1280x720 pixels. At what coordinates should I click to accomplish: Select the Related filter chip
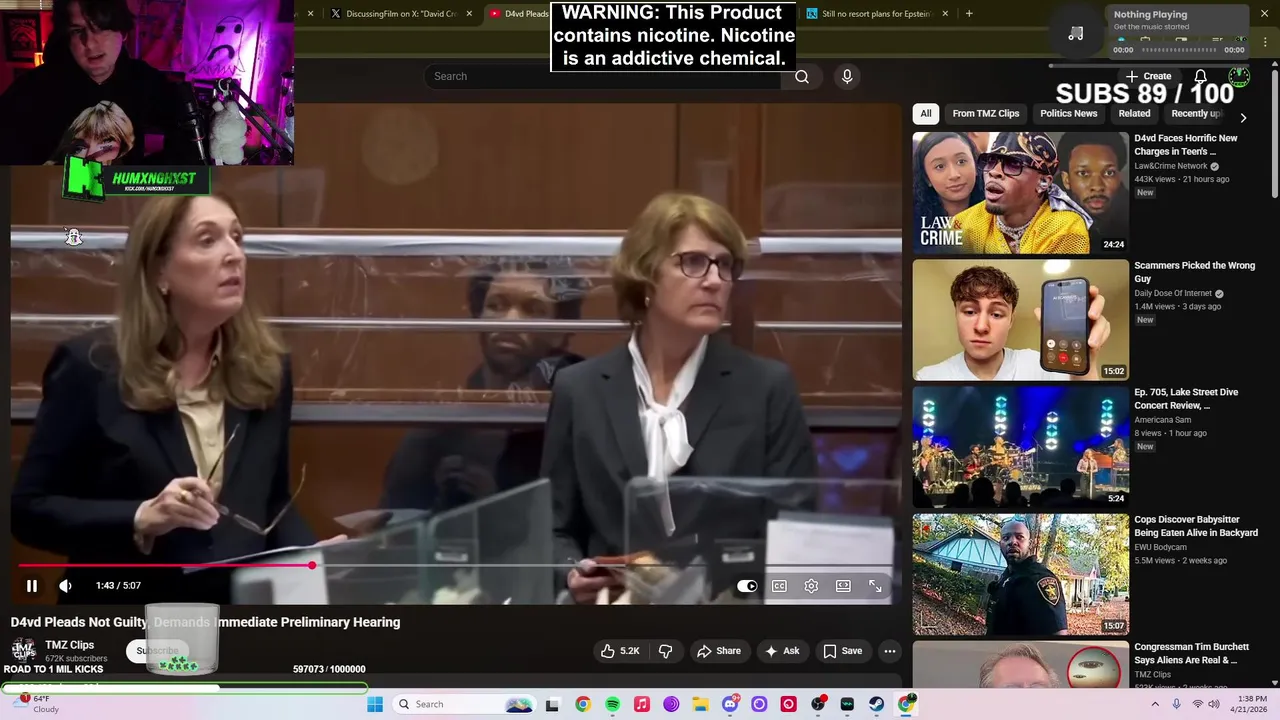click(1134, 114)
